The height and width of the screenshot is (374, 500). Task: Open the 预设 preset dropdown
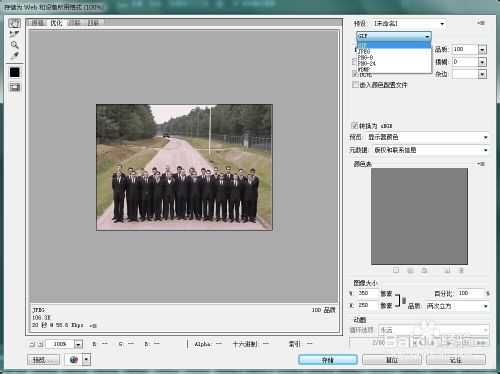pyautogui.click(x=409, y=24)
